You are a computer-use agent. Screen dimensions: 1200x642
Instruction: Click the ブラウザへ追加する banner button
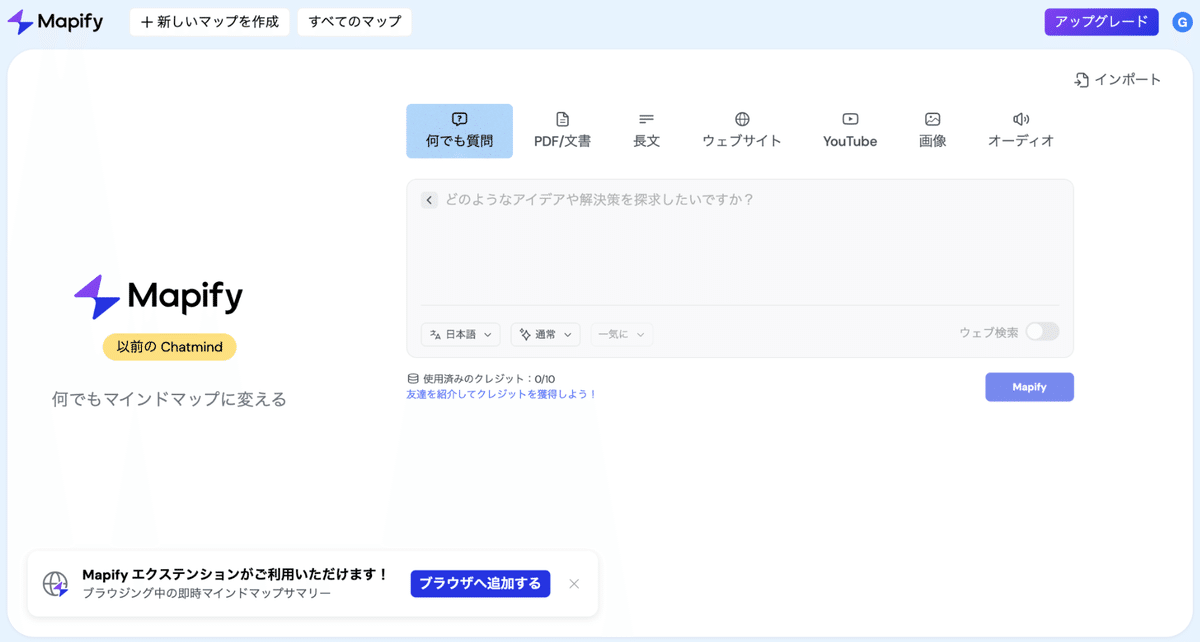[480, 583]
